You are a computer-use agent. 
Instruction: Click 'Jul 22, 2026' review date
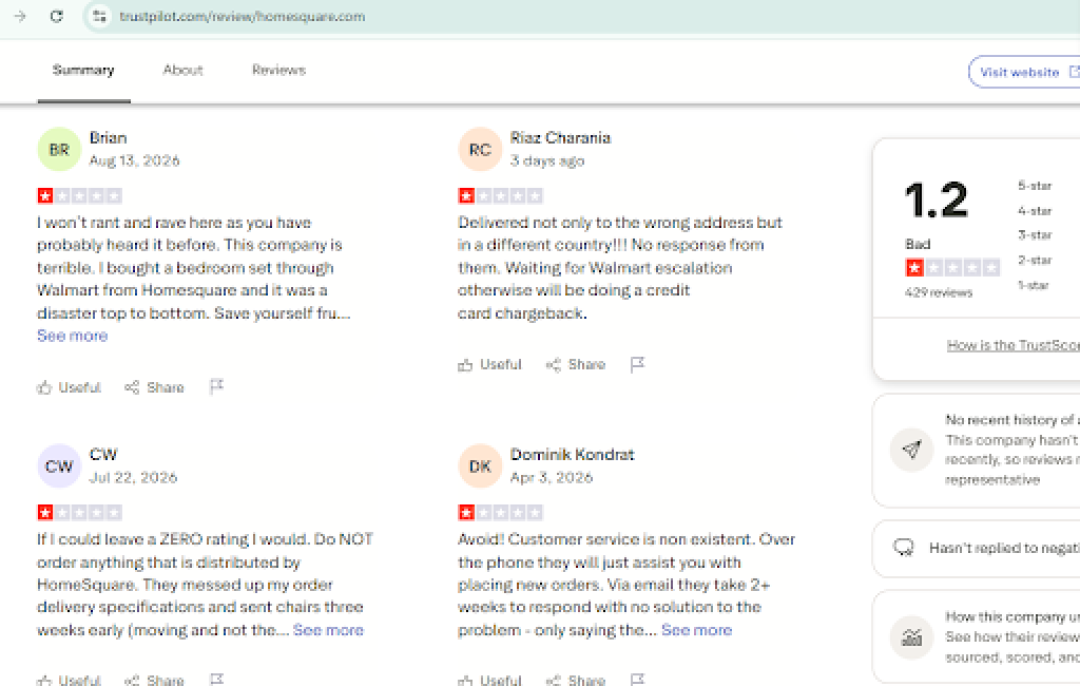click(x=133, y=477)
